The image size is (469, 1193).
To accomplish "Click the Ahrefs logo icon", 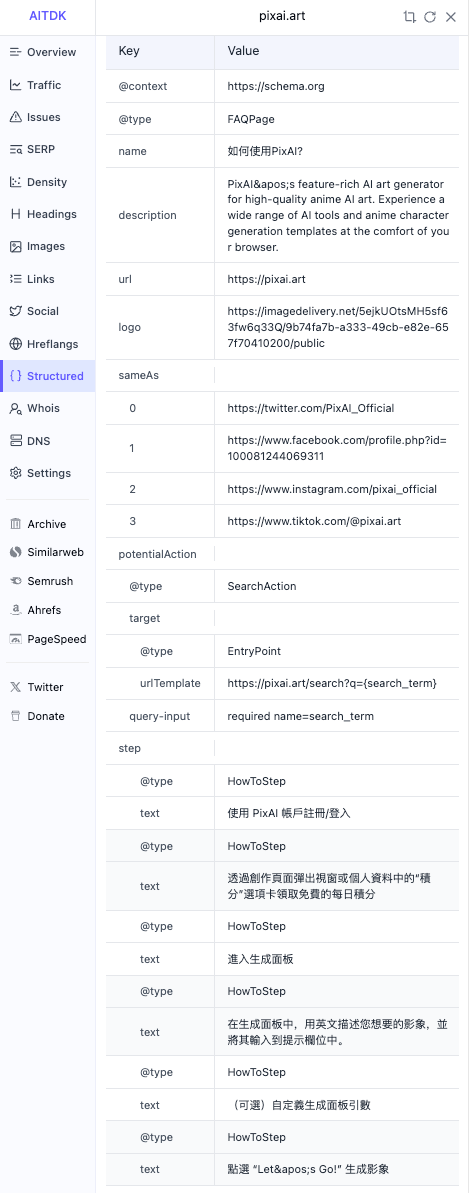I will [x=15, y=610].
